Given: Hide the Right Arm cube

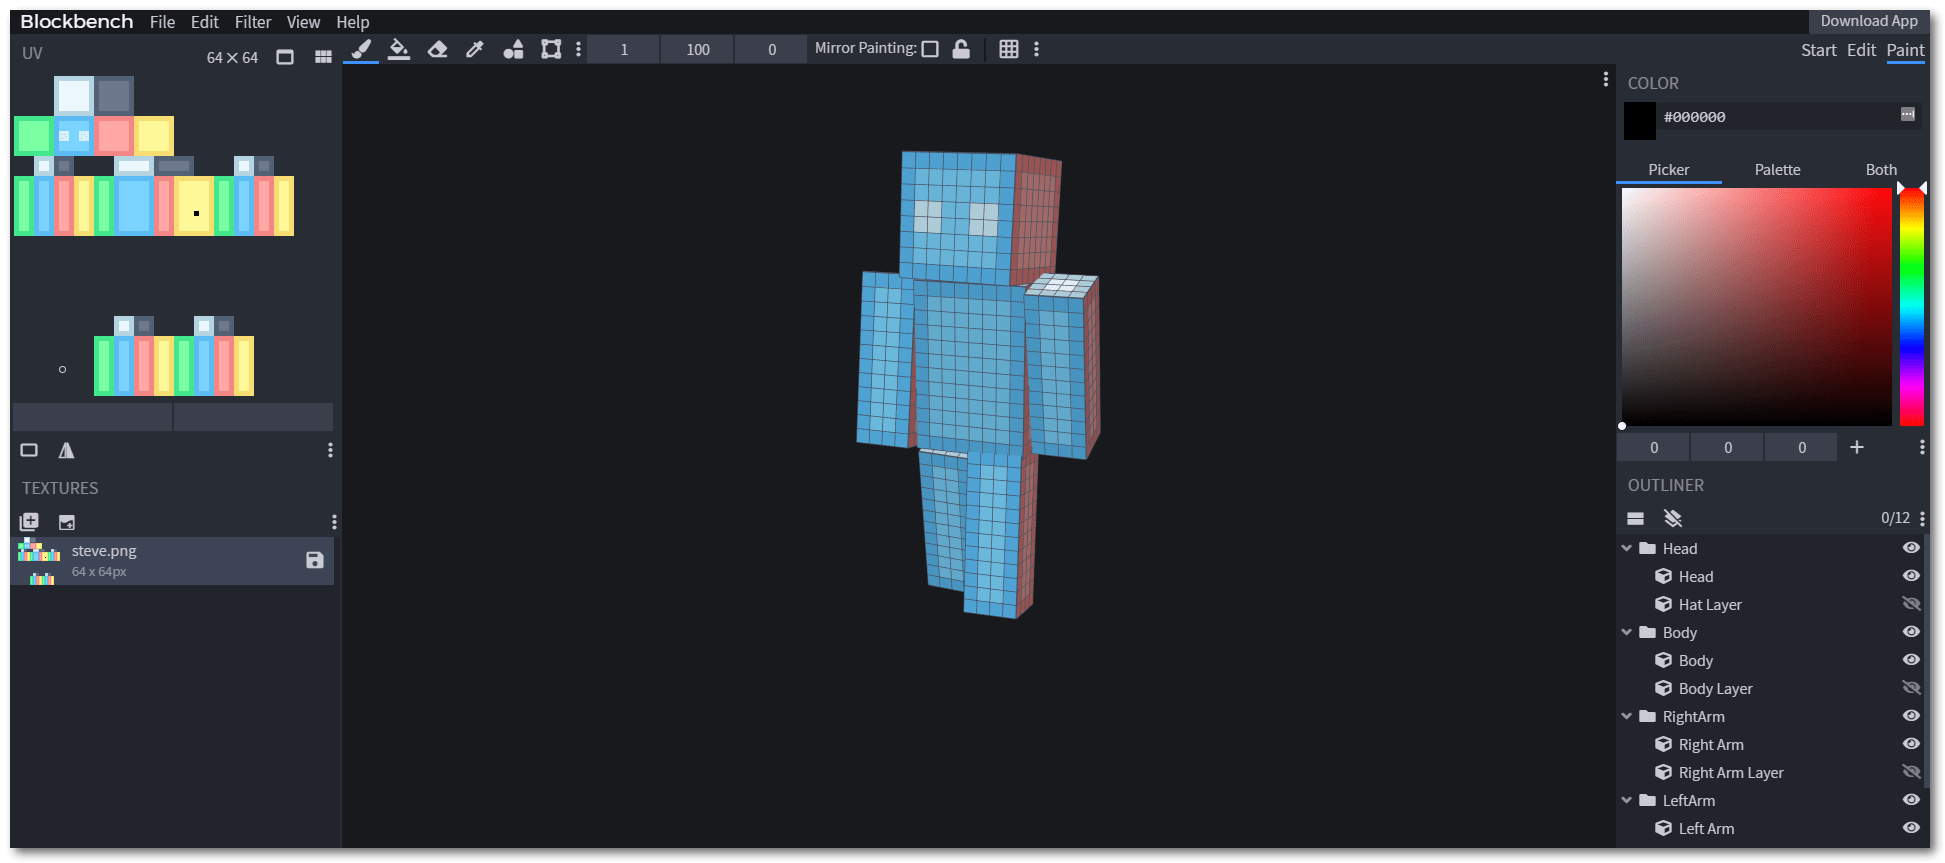Looking at the screenshot, I should coord(1911,744).
